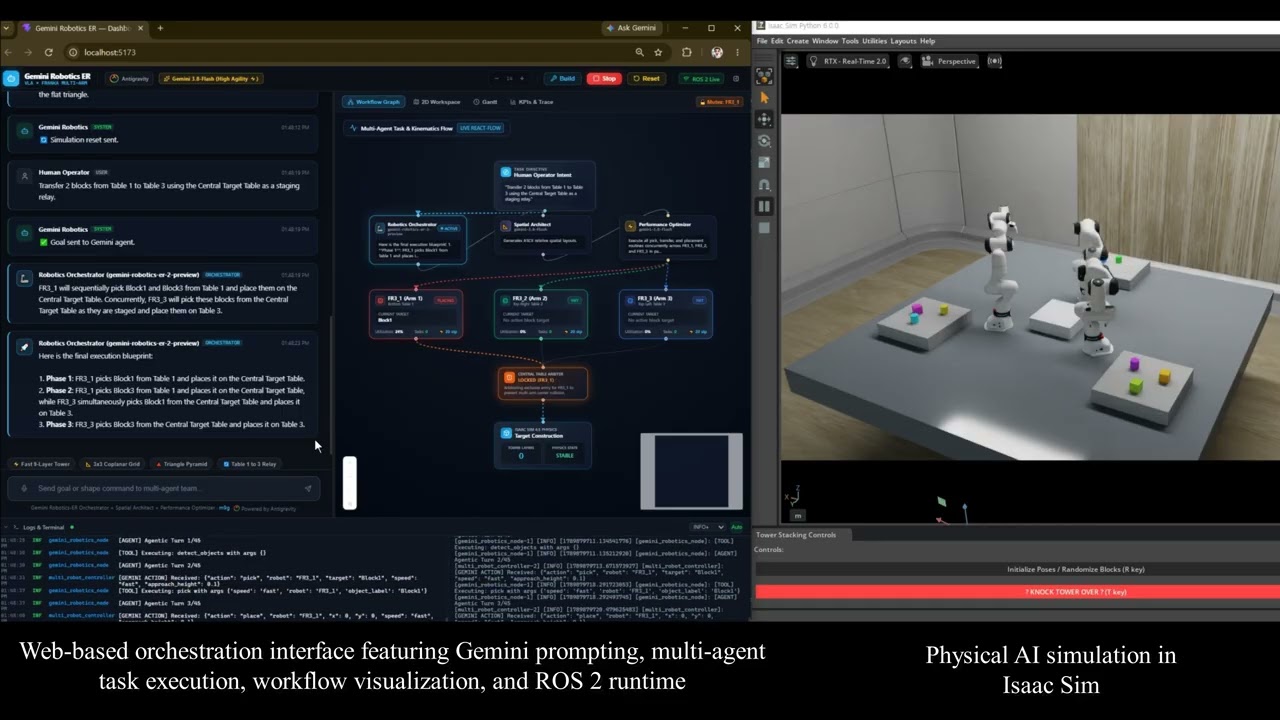Click the Isaac Sim select arrow tool
Screen dimensions: 1280x720
tap(764, 98)
